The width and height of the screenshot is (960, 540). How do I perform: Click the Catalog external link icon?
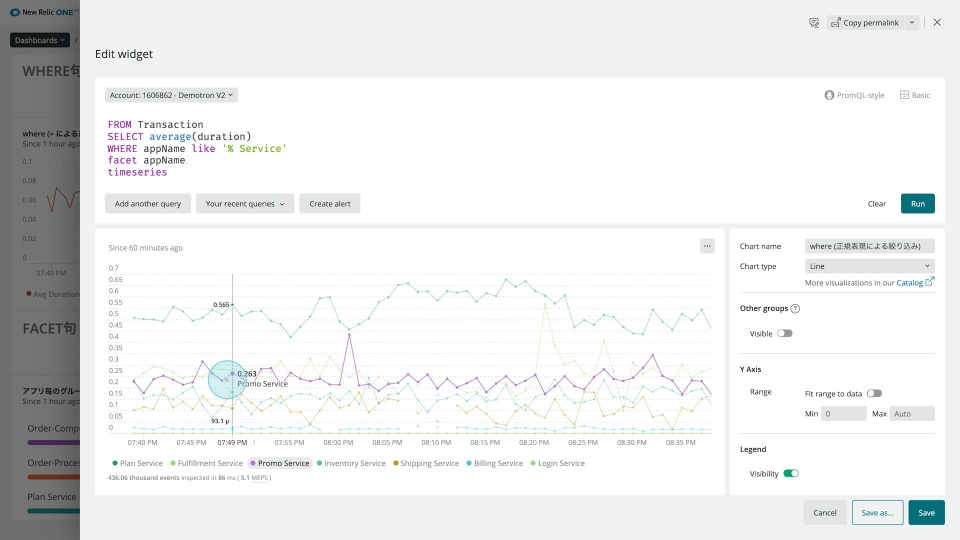pyautogui.click(x=929, y=282)
